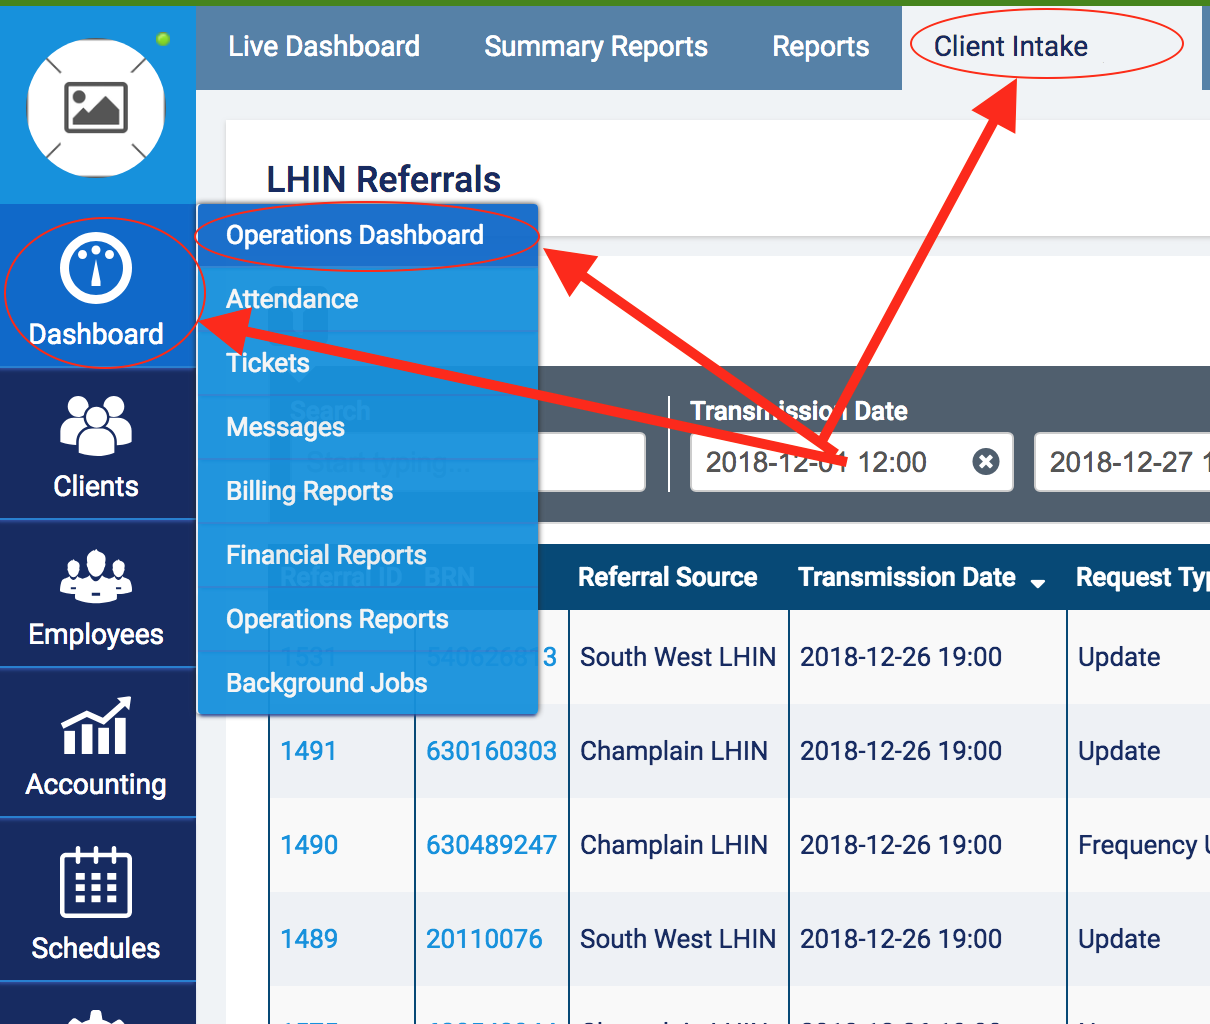Switch to Summary Reports tab
Screen dimensions: 1210x1024
point(596,47)
